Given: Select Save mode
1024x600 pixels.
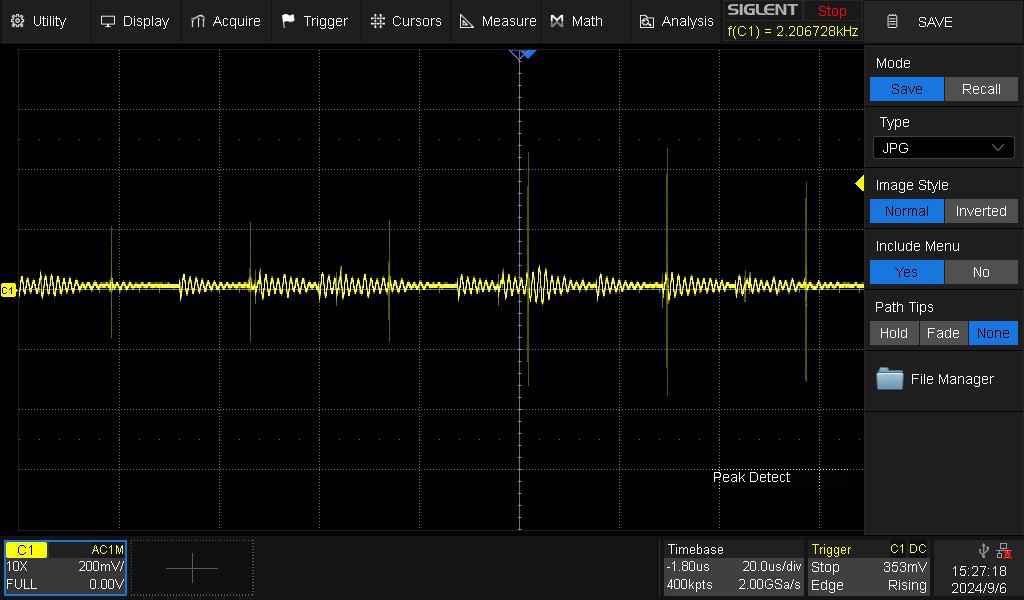Looking at the screenshot, I should pyautogui.click(x=906, y=89).
